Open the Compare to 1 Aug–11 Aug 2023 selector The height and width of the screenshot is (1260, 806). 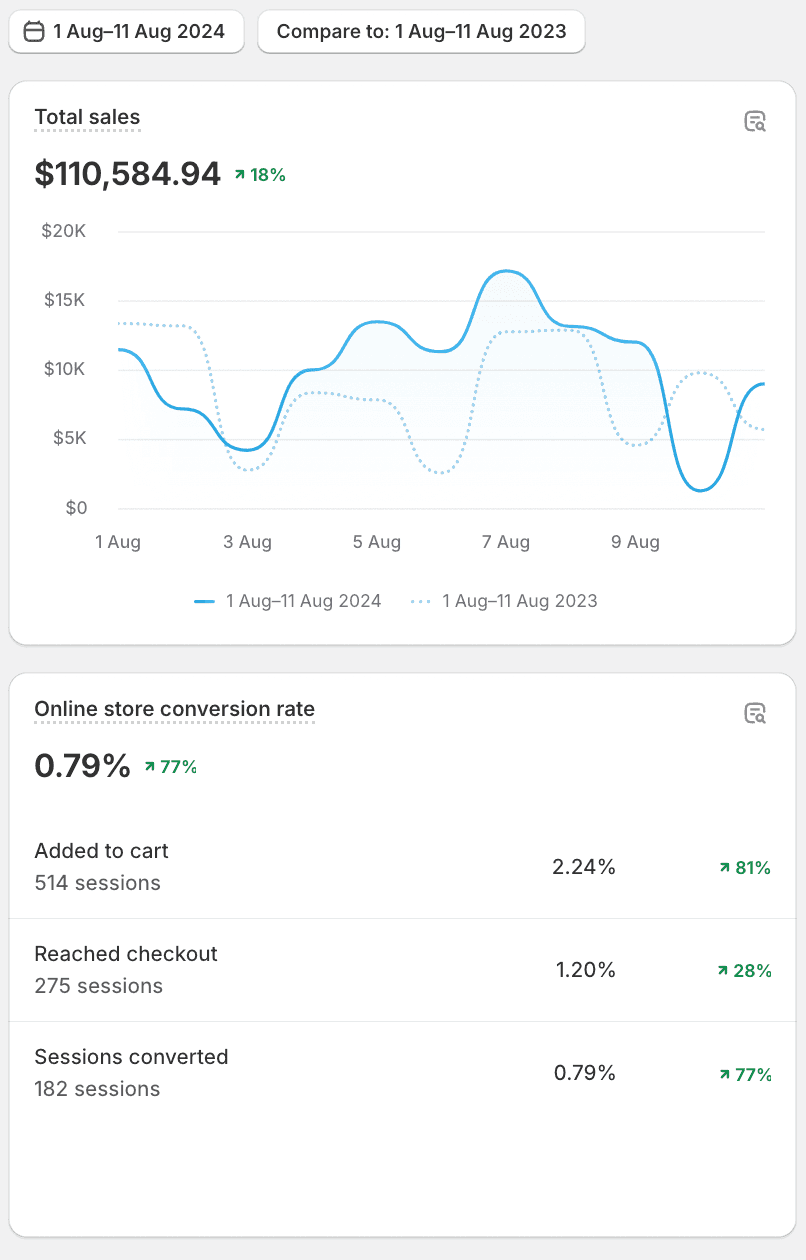(x=421, y=32)
